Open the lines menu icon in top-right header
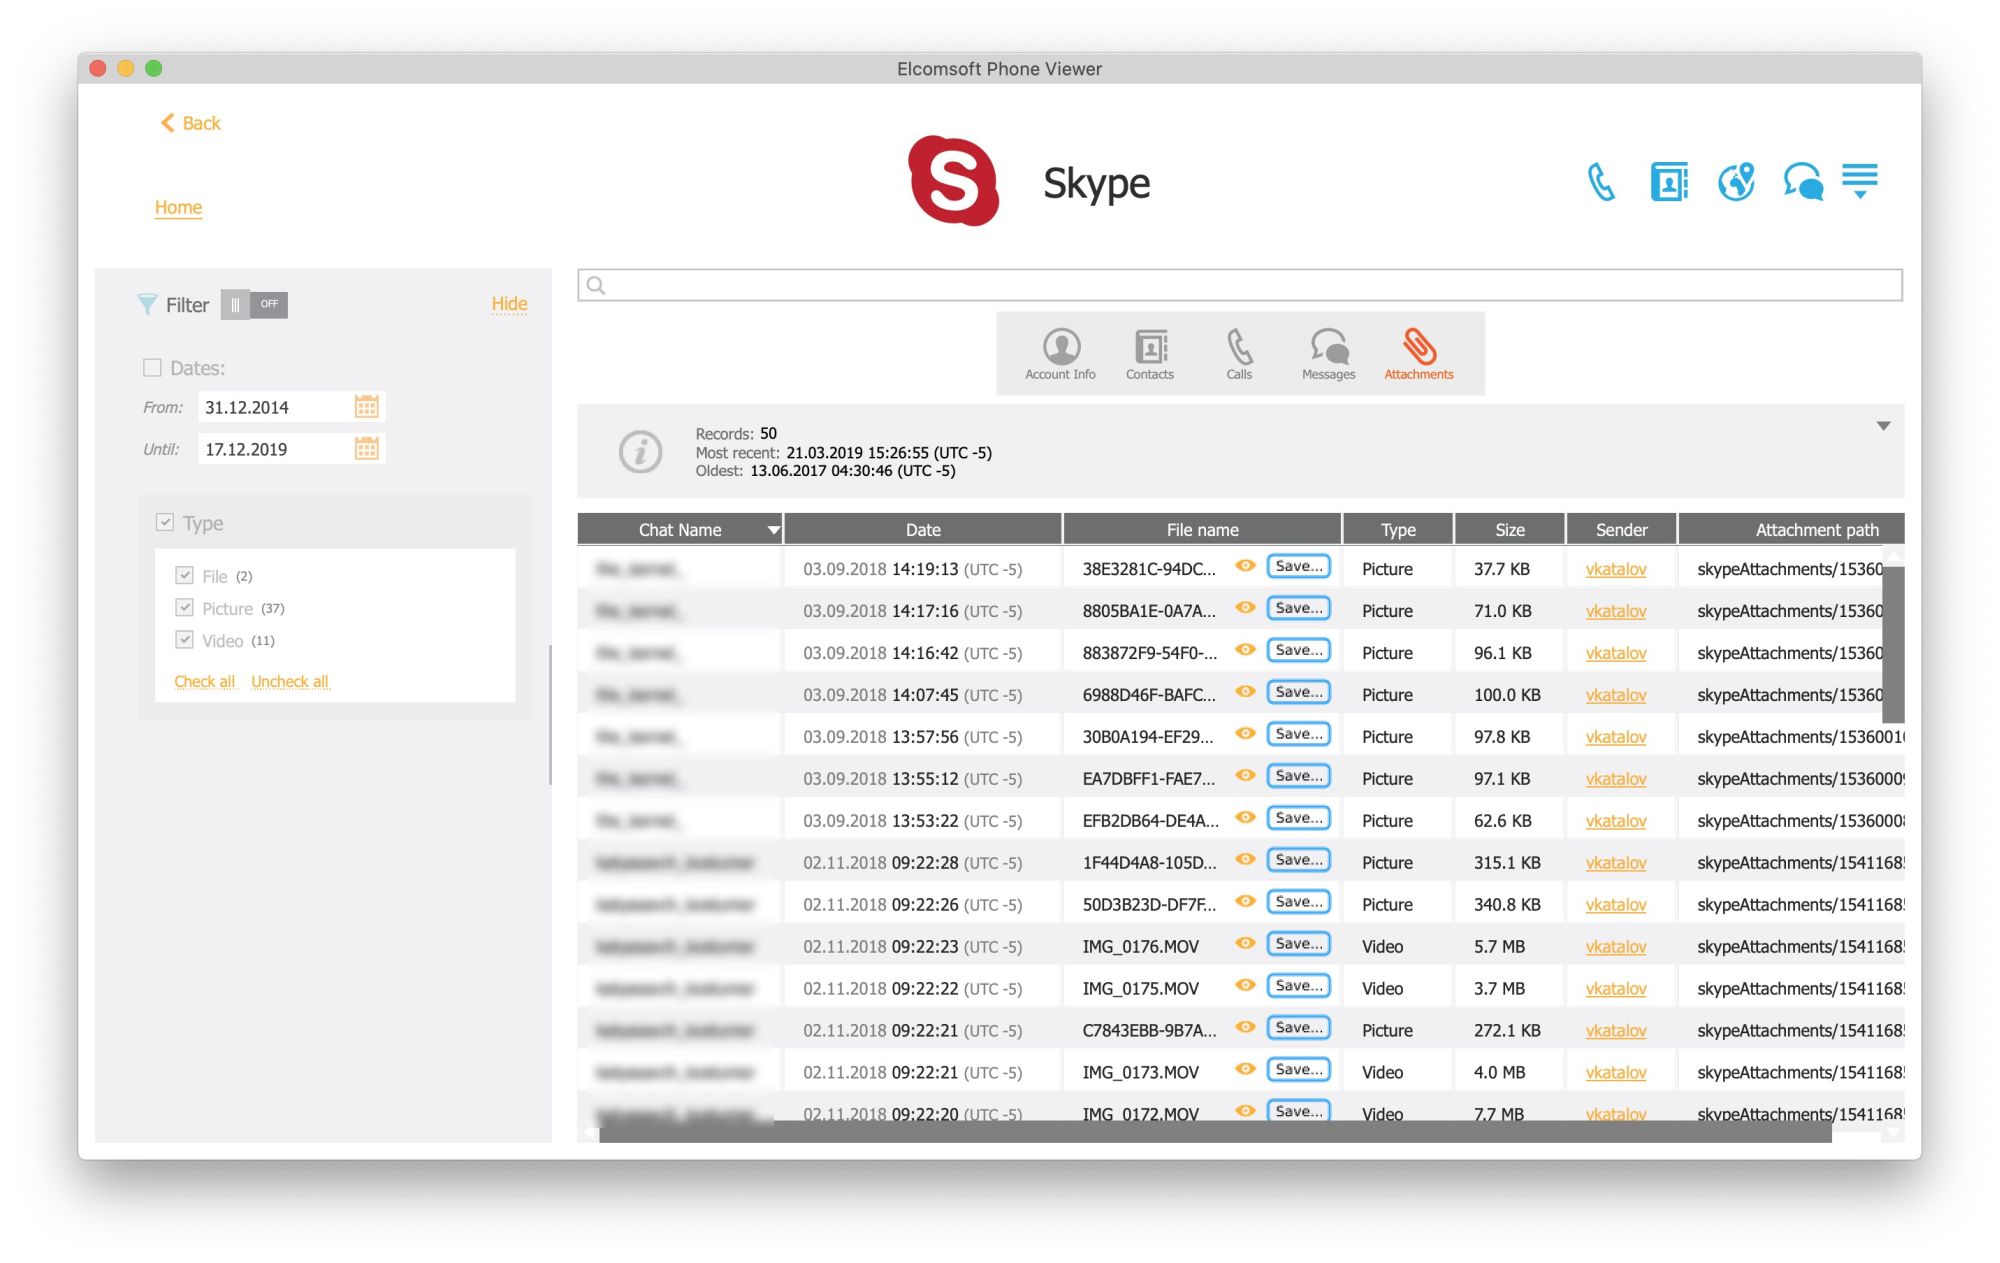The image size is (2000, 1263). (1859, 181)
